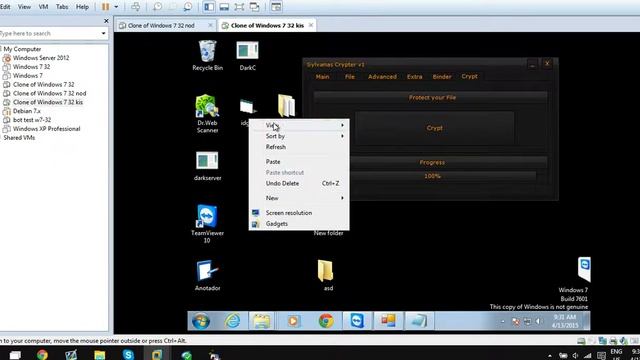Expand the New submenu
The height and width of the screenshot is (360, 640).
tap(299, 198)
